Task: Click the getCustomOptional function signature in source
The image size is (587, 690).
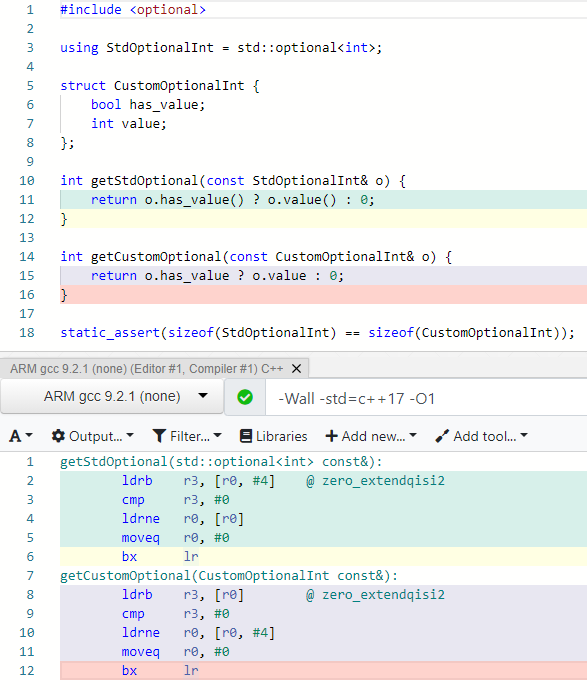Action: pyautogui.click(x=256, y=257)
